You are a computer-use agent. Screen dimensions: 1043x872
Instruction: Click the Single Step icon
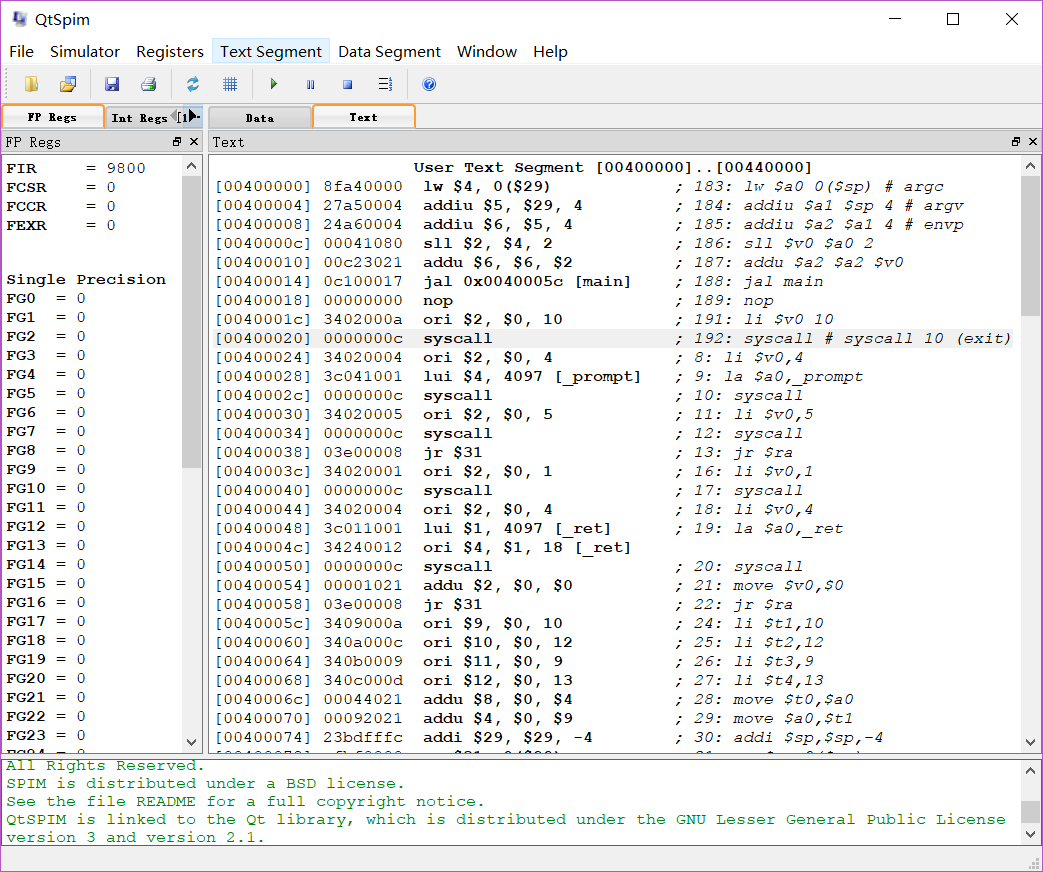tap(384, 84)
